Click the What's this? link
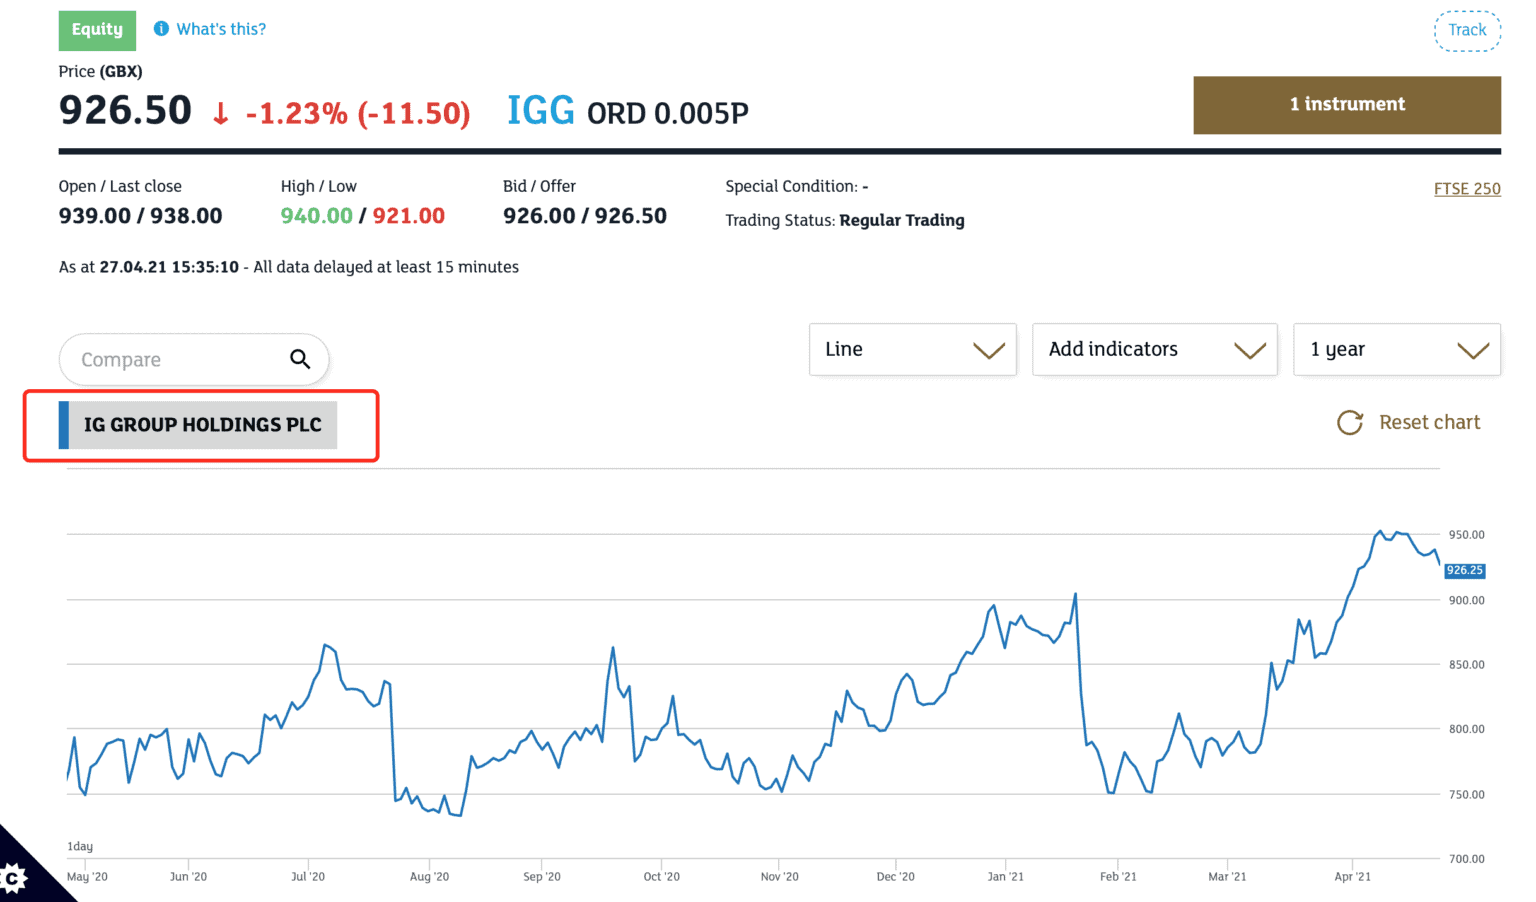Viewport: 1536px width, 902px height. pos(221,29)
